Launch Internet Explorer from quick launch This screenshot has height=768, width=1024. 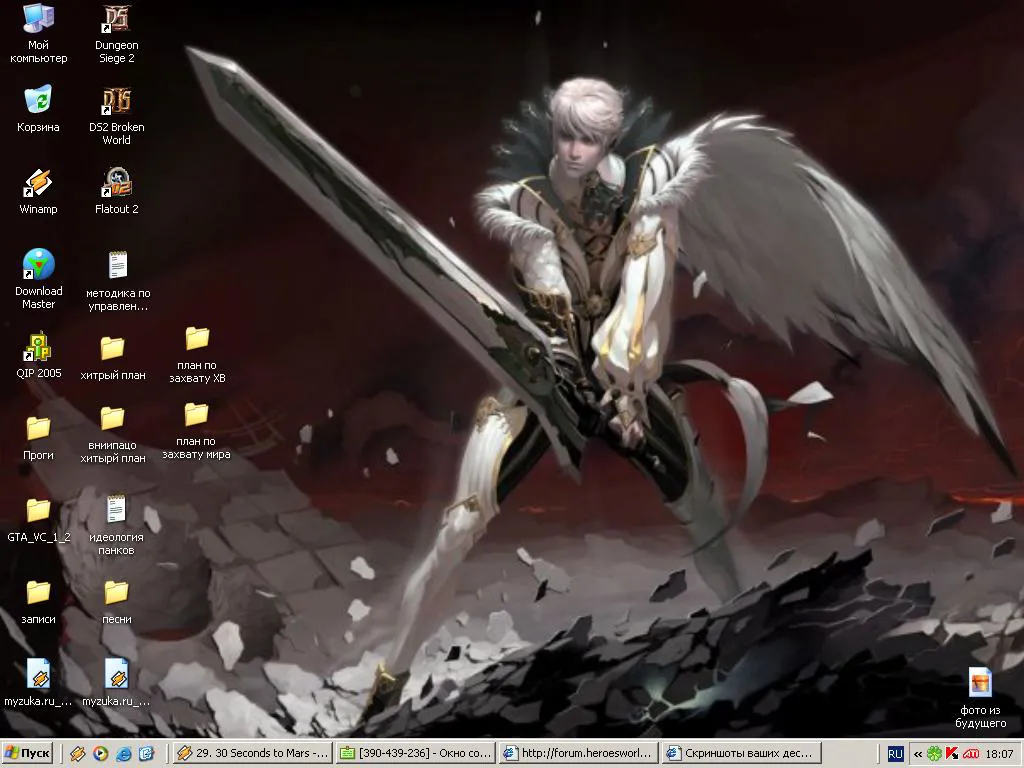click(123, 754)
